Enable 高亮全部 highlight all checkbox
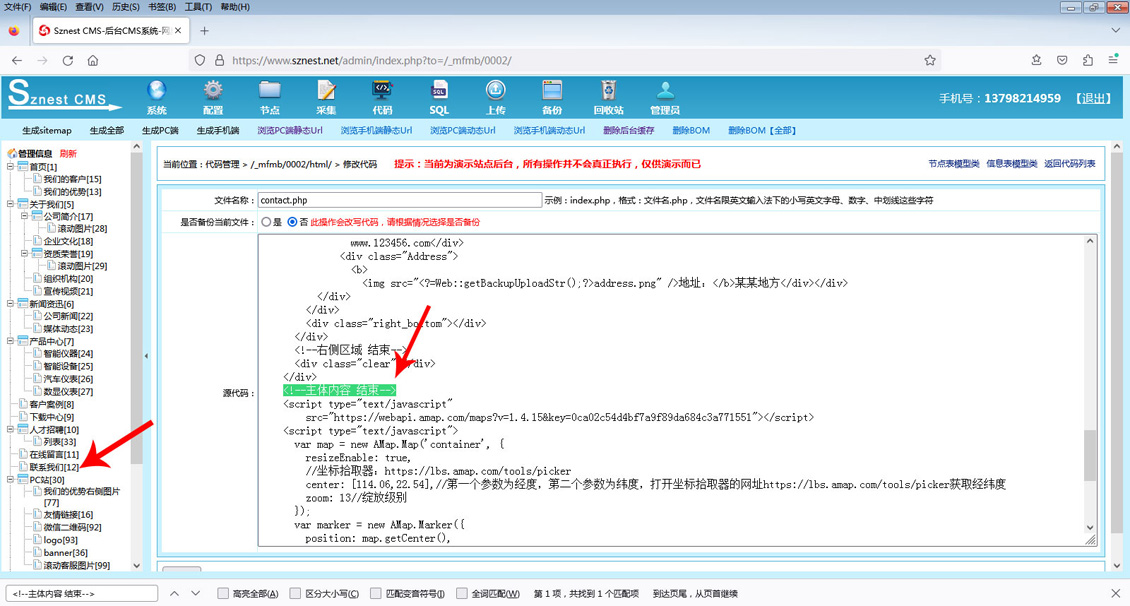Image resolution: width=1130 pixels, height=606 pixels. [224, 593]
